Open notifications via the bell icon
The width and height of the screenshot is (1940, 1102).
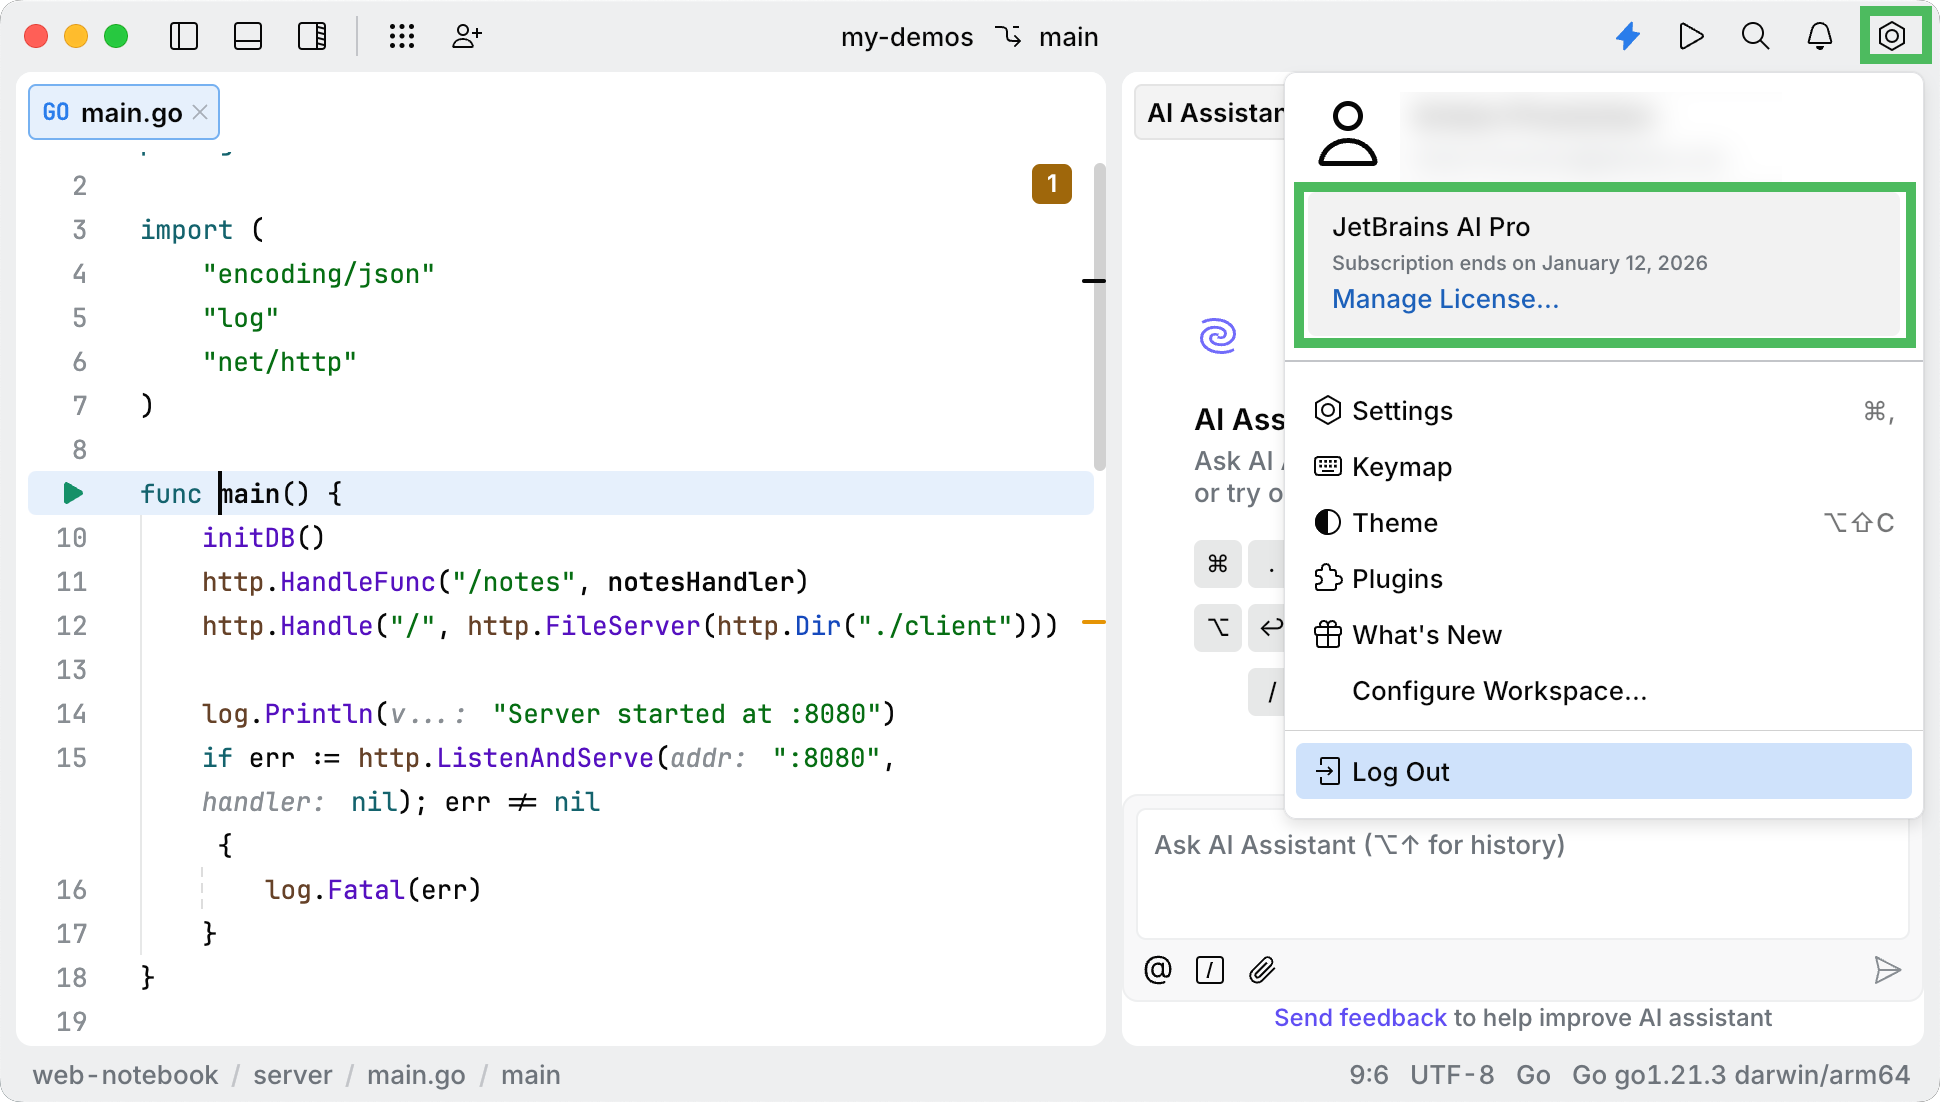(1820, 37)
